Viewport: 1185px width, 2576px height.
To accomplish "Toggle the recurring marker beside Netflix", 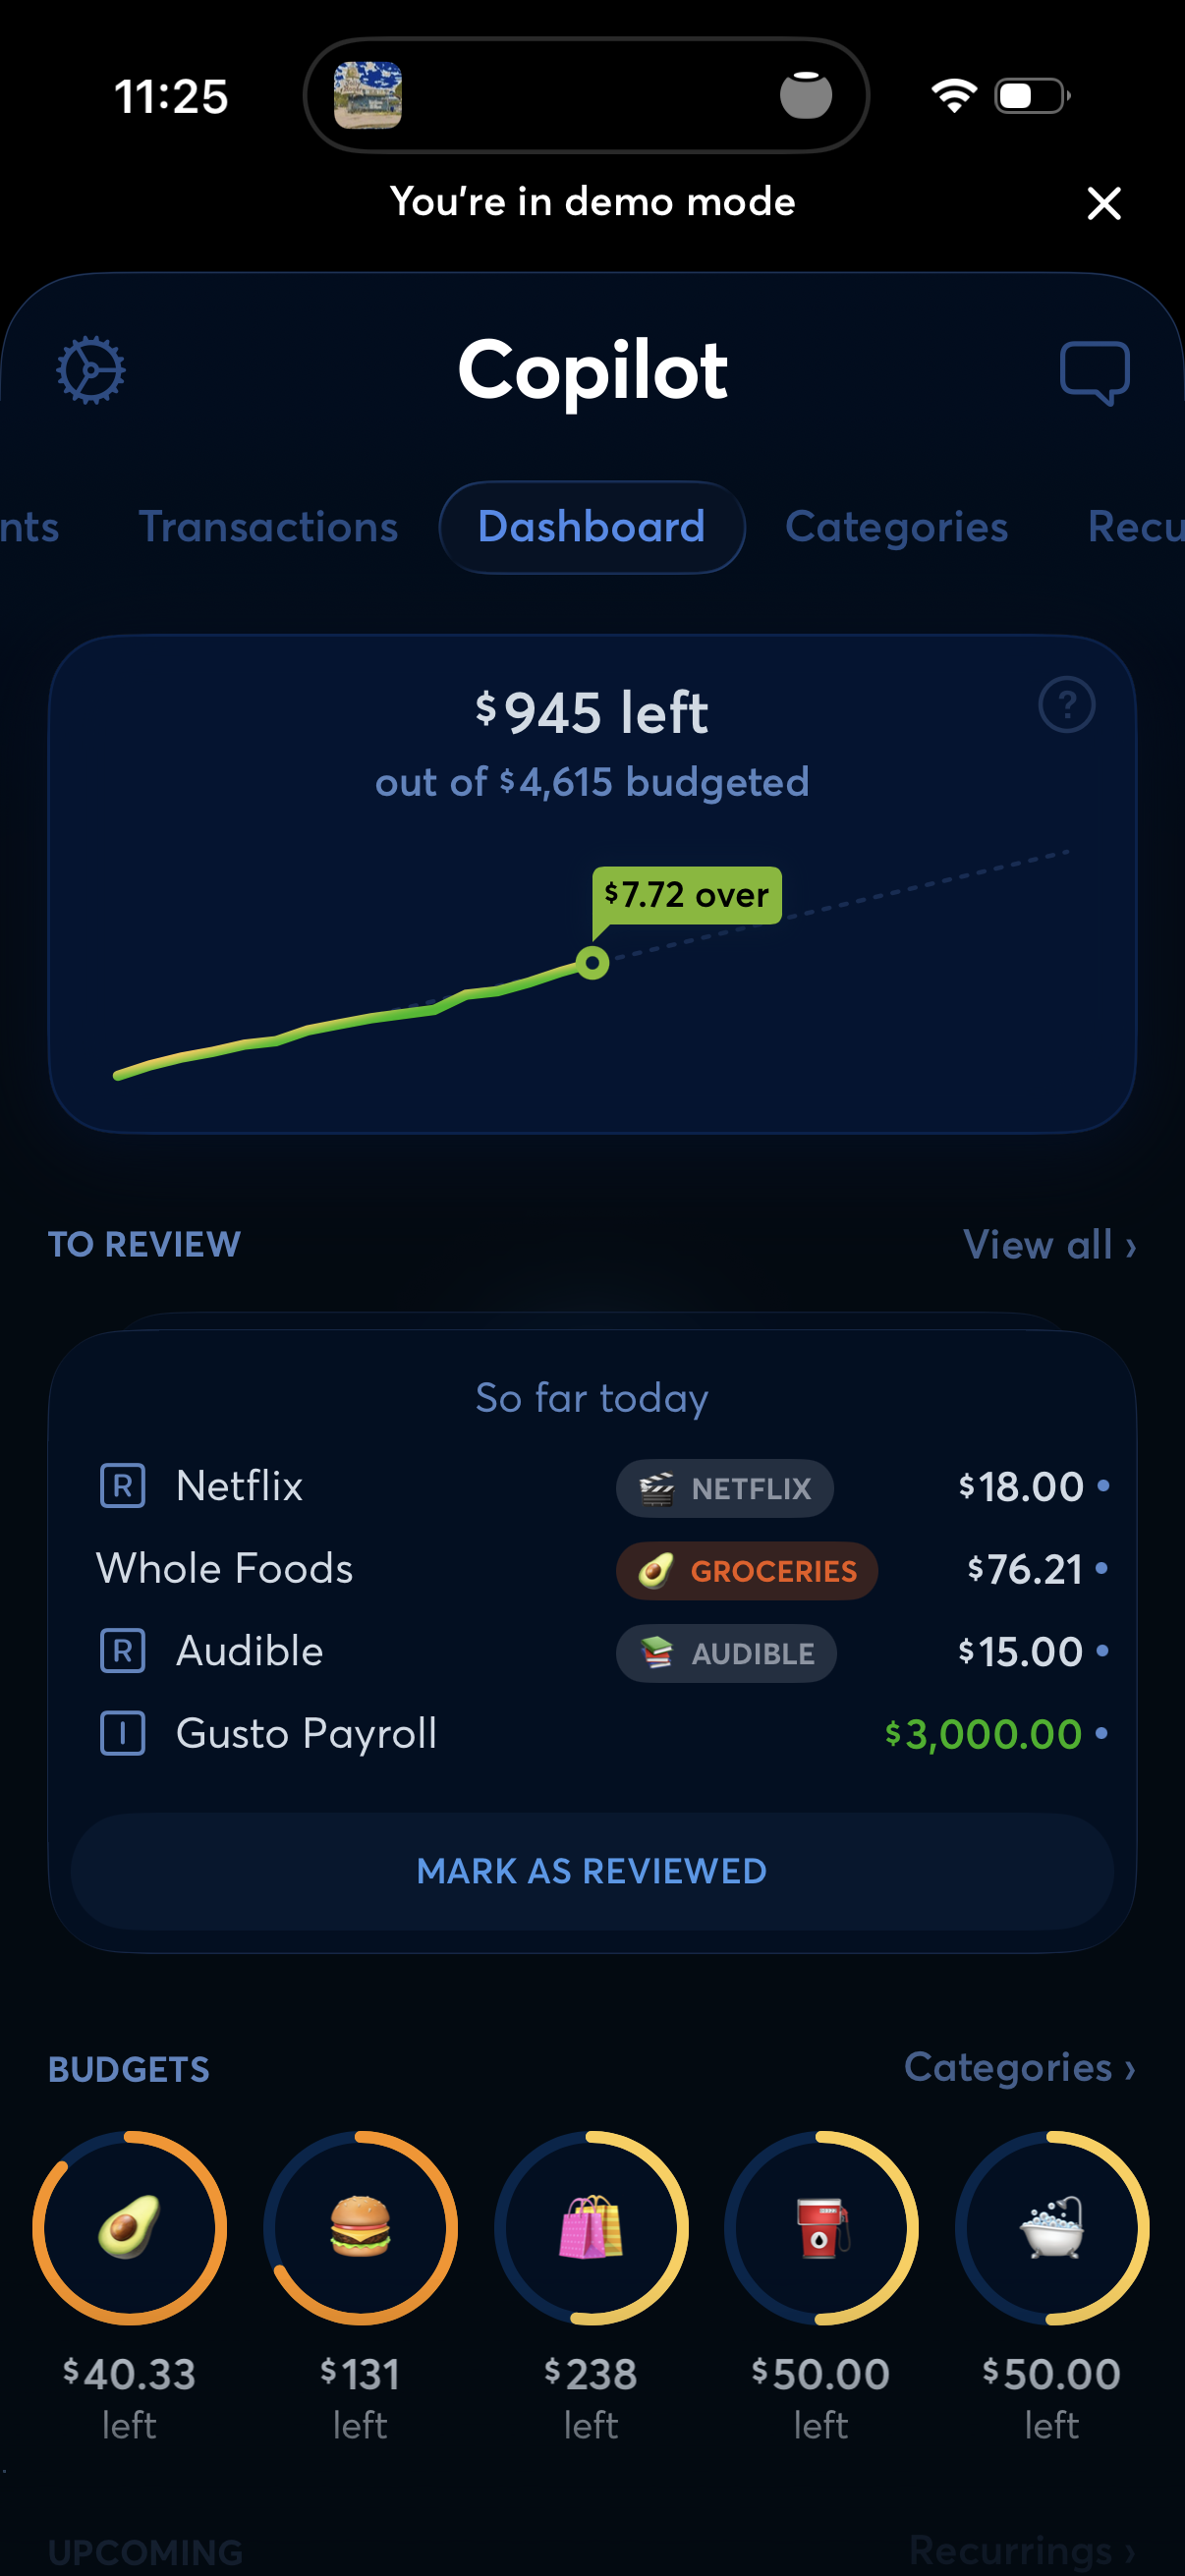I will click(x=123, y=1486).
